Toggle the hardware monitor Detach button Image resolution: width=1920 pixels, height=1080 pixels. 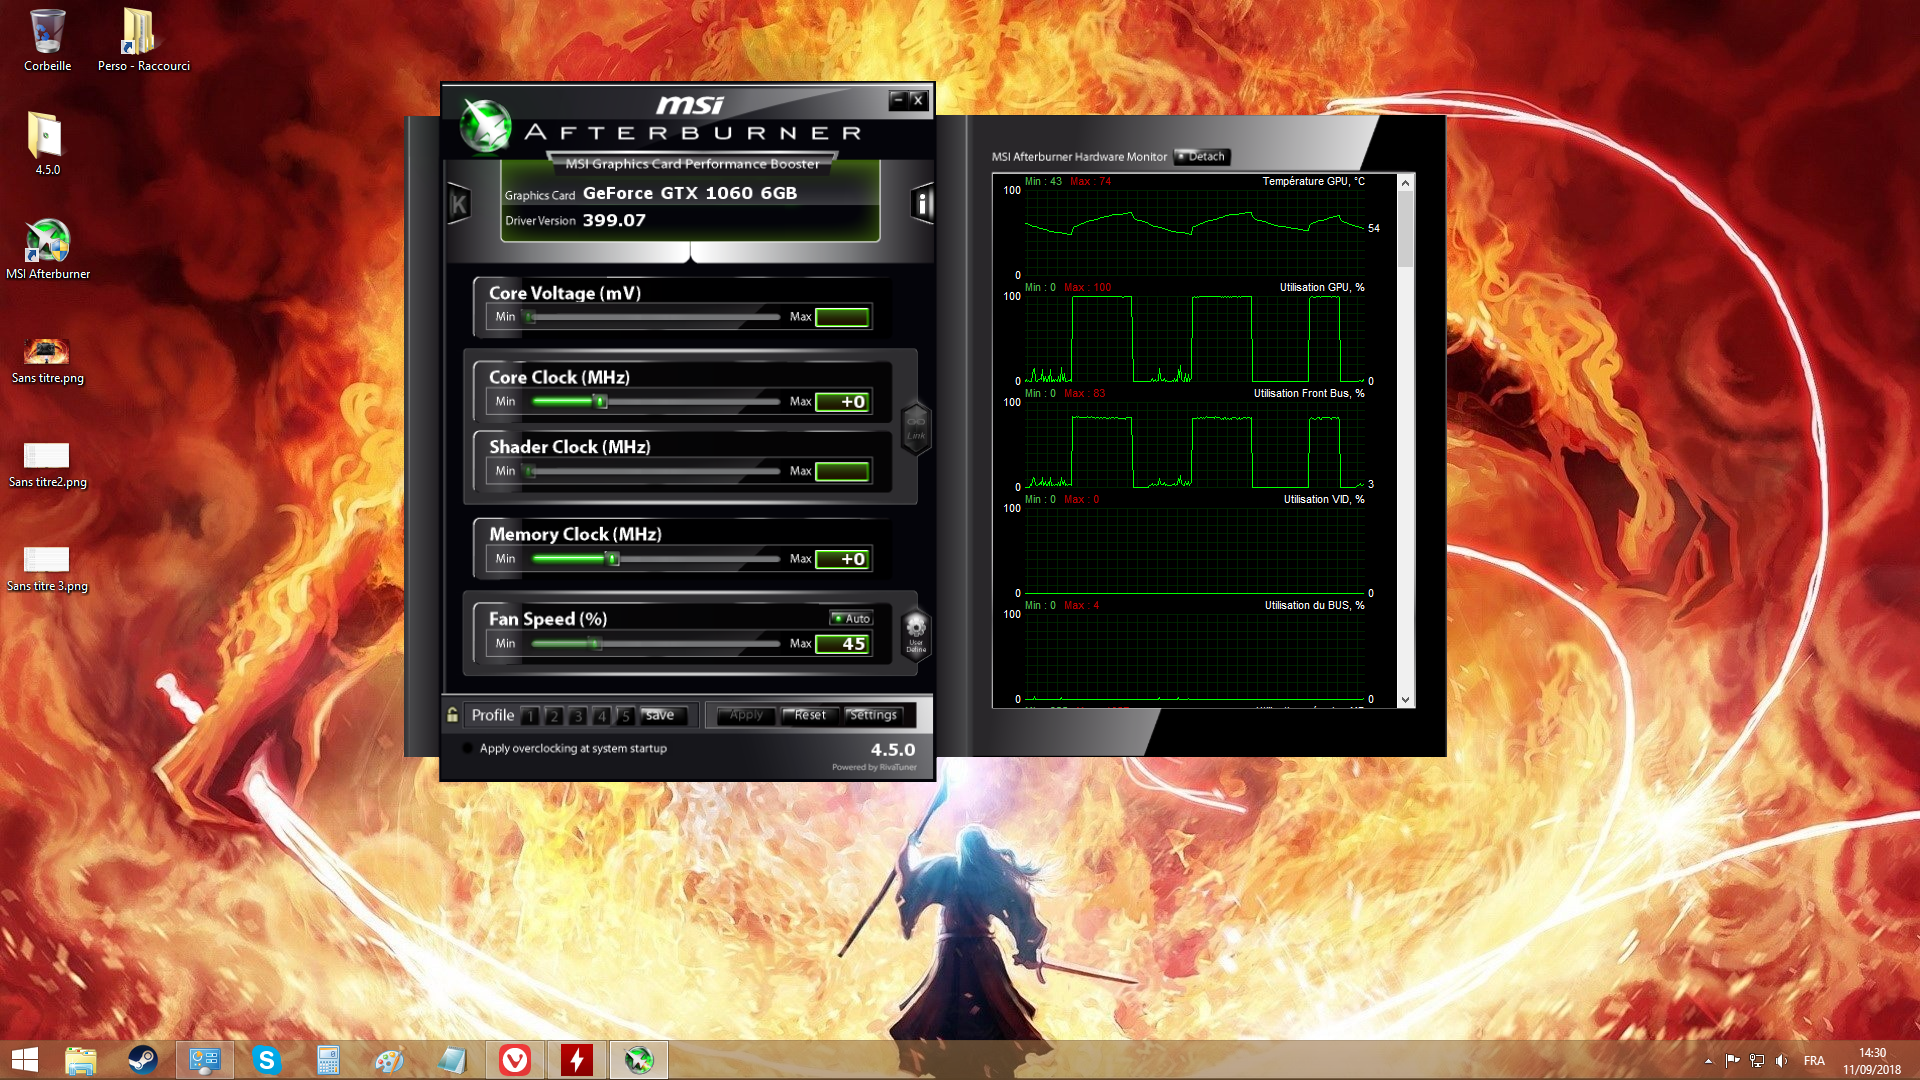(x=1201, y=156)
